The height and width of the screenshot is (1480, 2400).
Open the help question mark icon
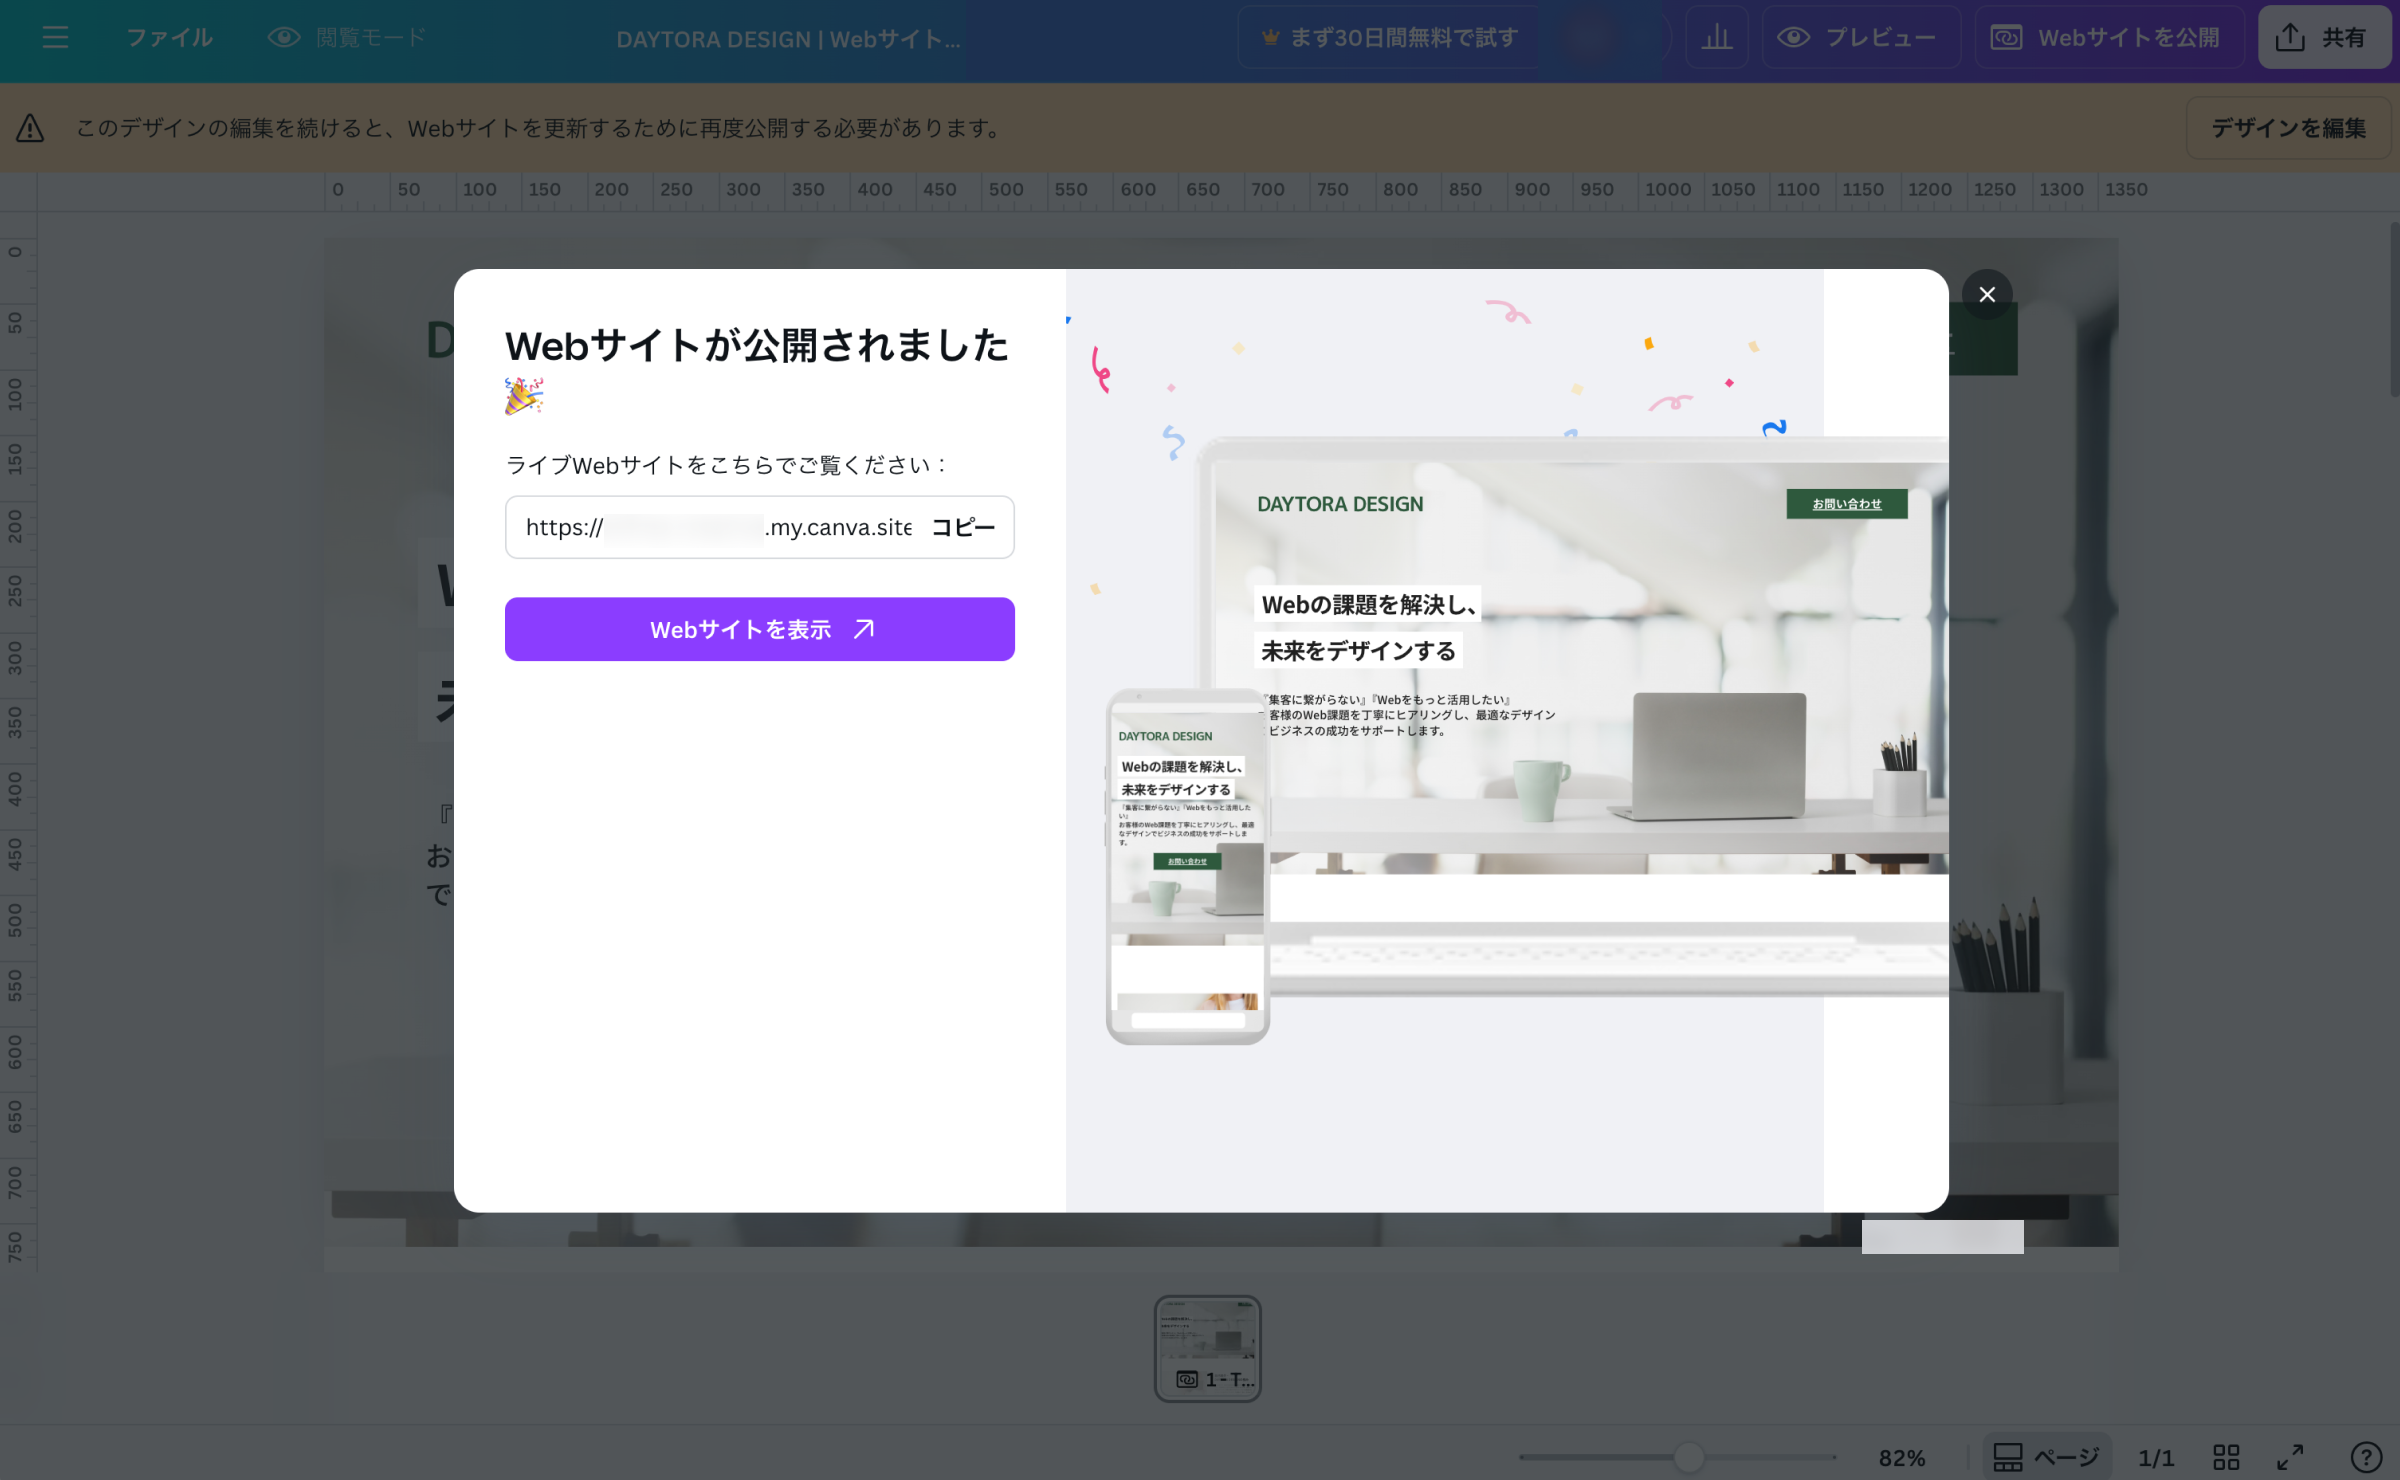(x=2367, y=1457)
